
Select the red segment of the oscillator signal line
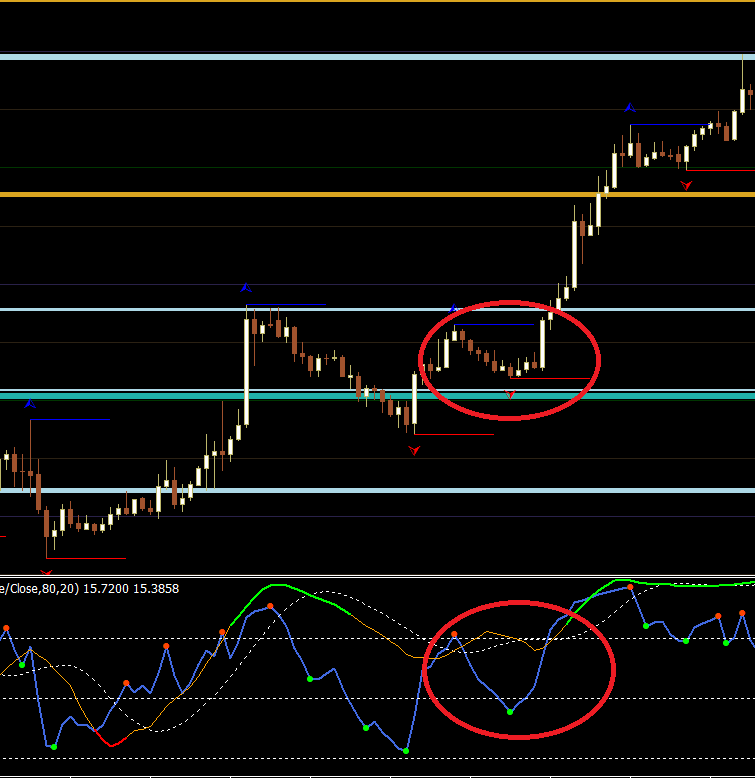click(110, 739)
